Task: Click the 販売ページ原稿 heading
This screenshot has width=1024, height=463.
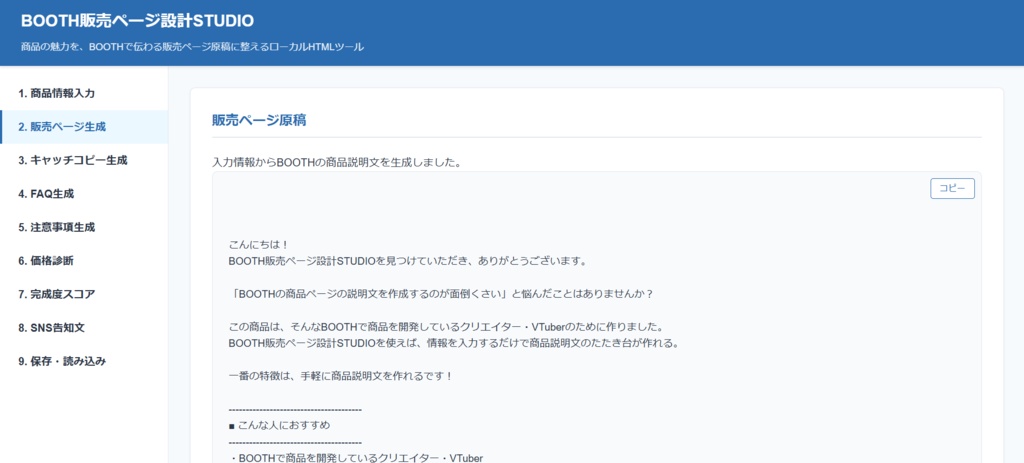Action: tap(259, 120)
